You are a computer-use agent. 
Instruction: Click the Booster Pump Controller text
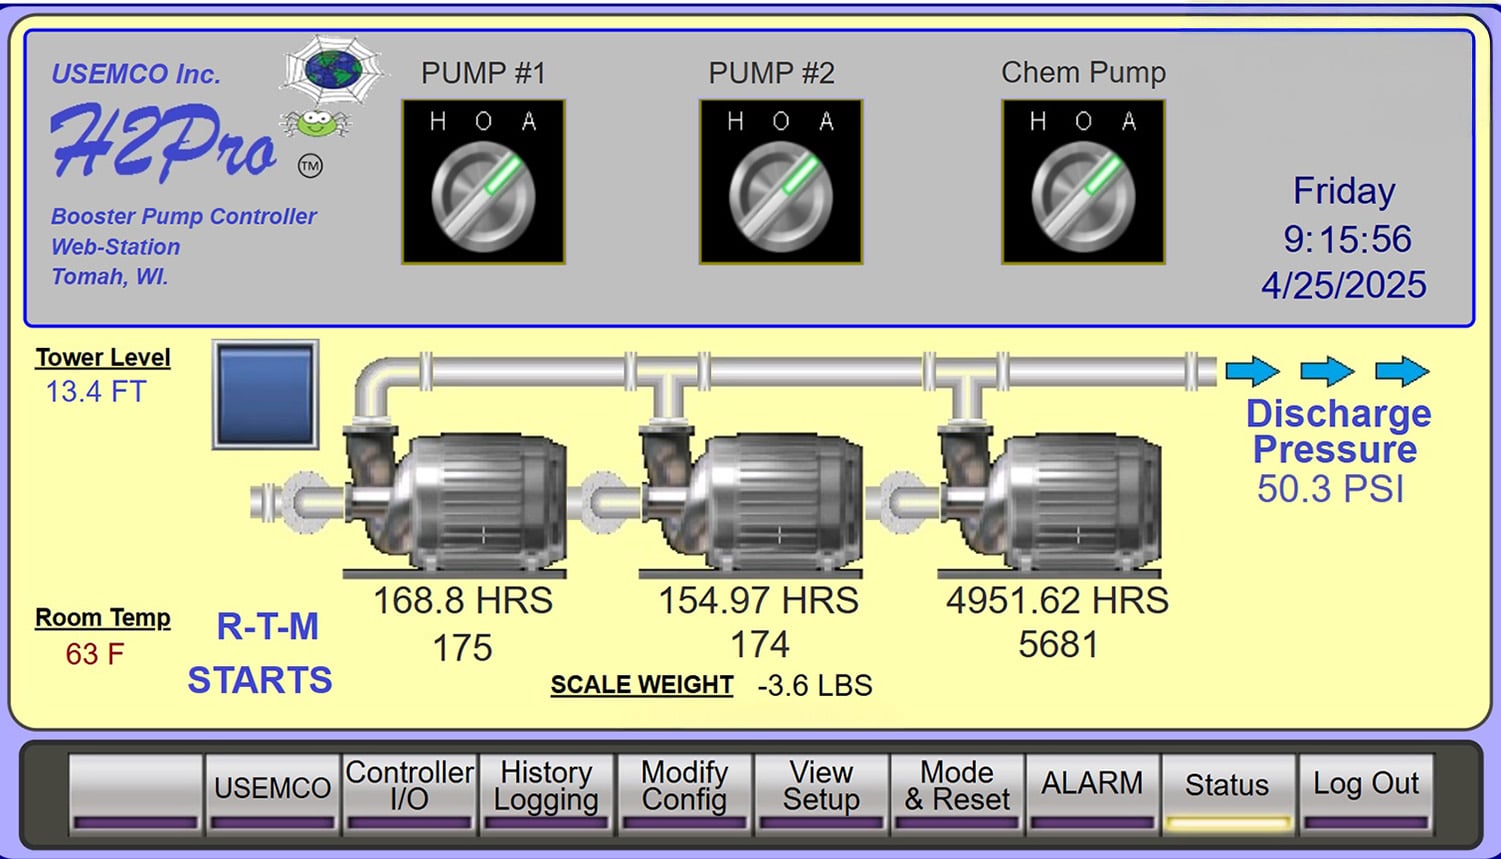(x=184, y=217)
